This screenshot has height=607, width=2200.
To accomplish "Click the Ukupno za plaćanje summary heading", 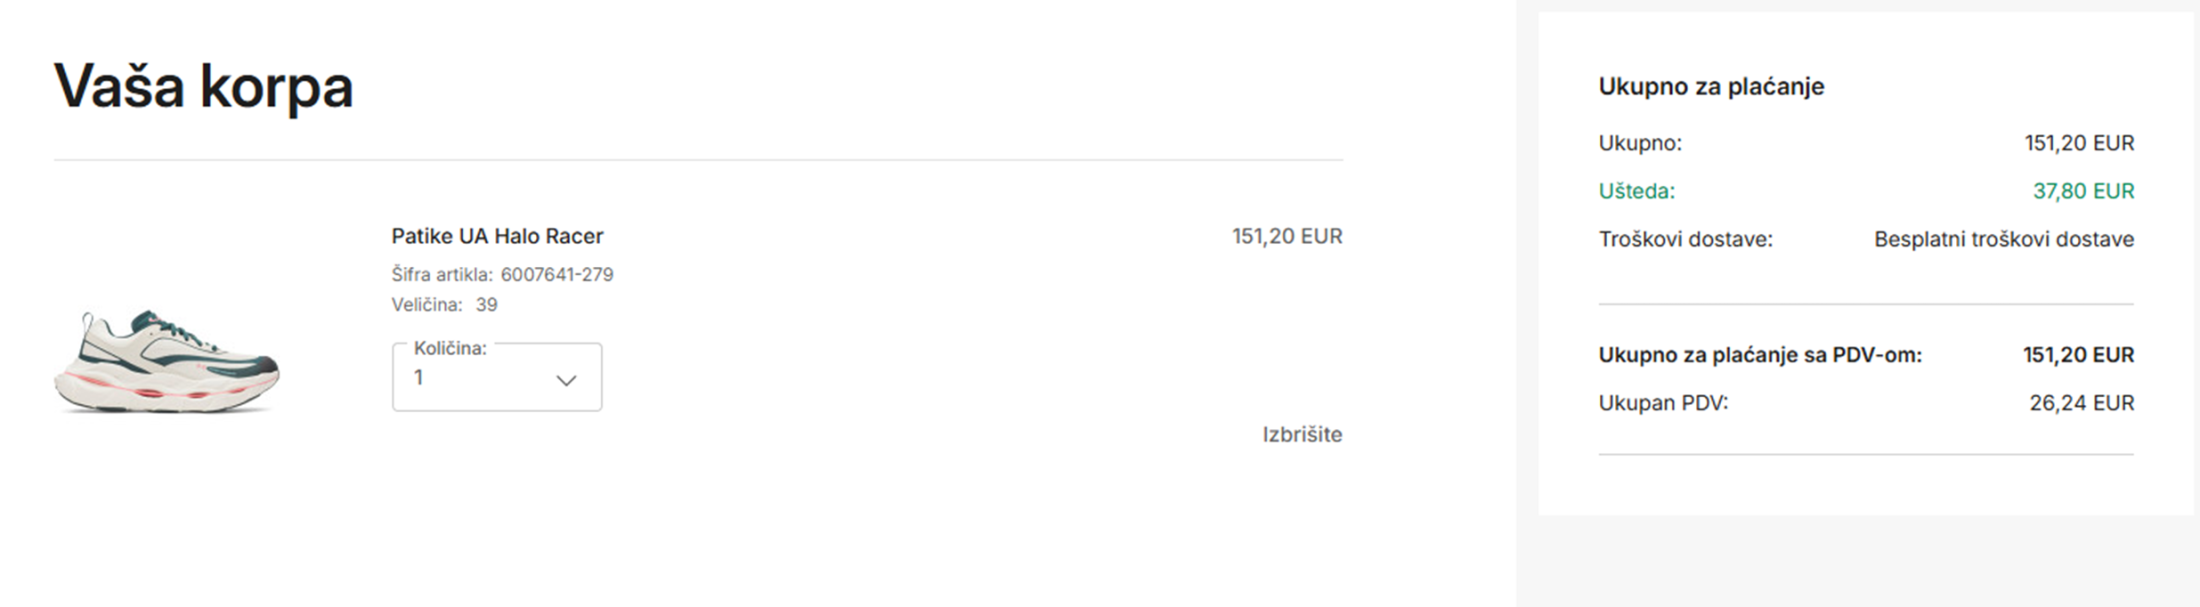I will [1710, 86].
